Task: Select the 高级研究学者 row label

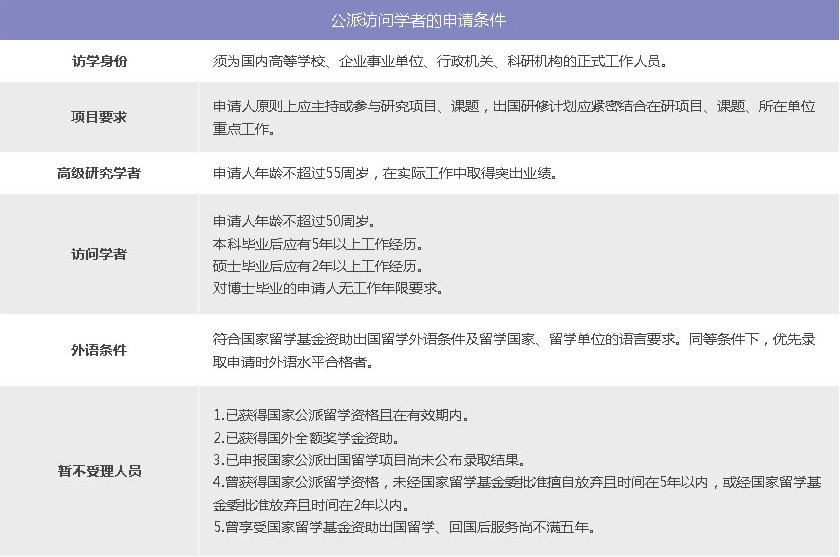Action: [99, 173]
